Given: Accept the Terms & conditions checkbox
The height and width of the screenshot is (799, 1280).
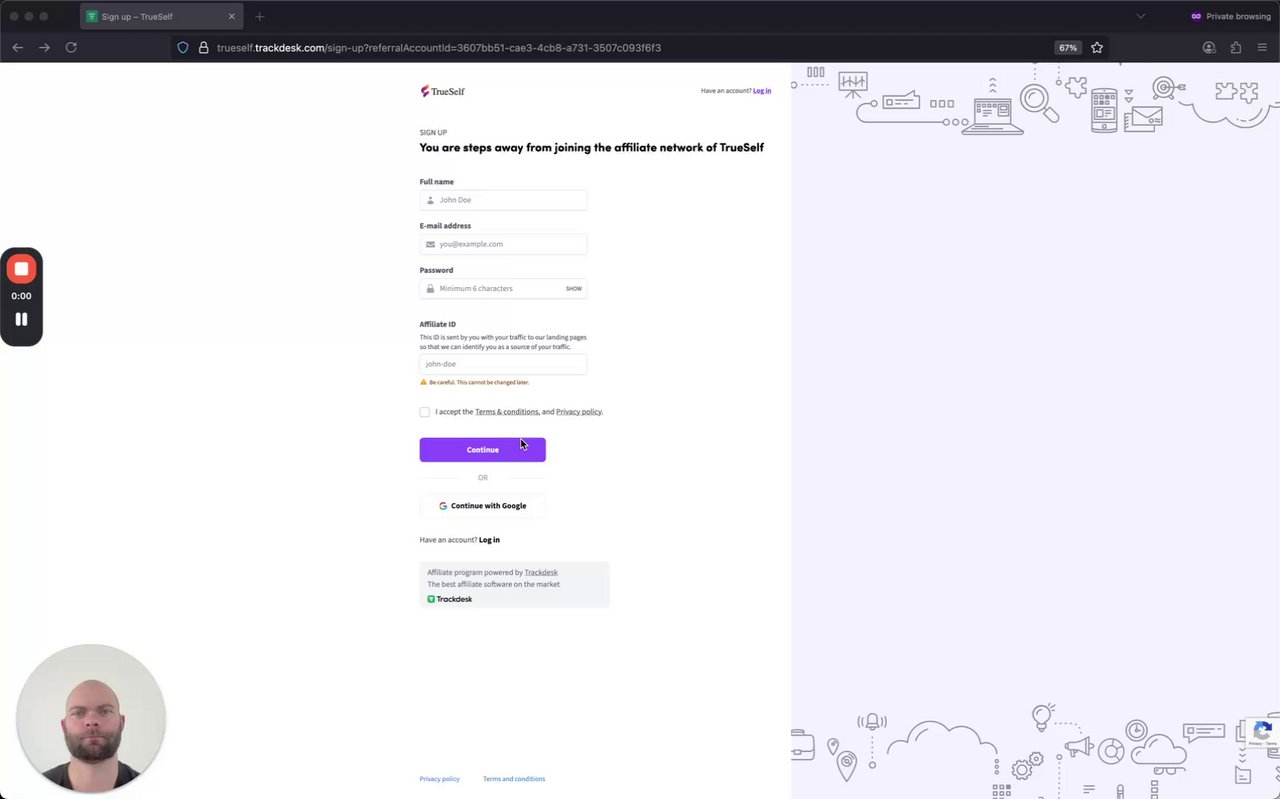Looking at the screenshot, I should (x=425, y=412).
